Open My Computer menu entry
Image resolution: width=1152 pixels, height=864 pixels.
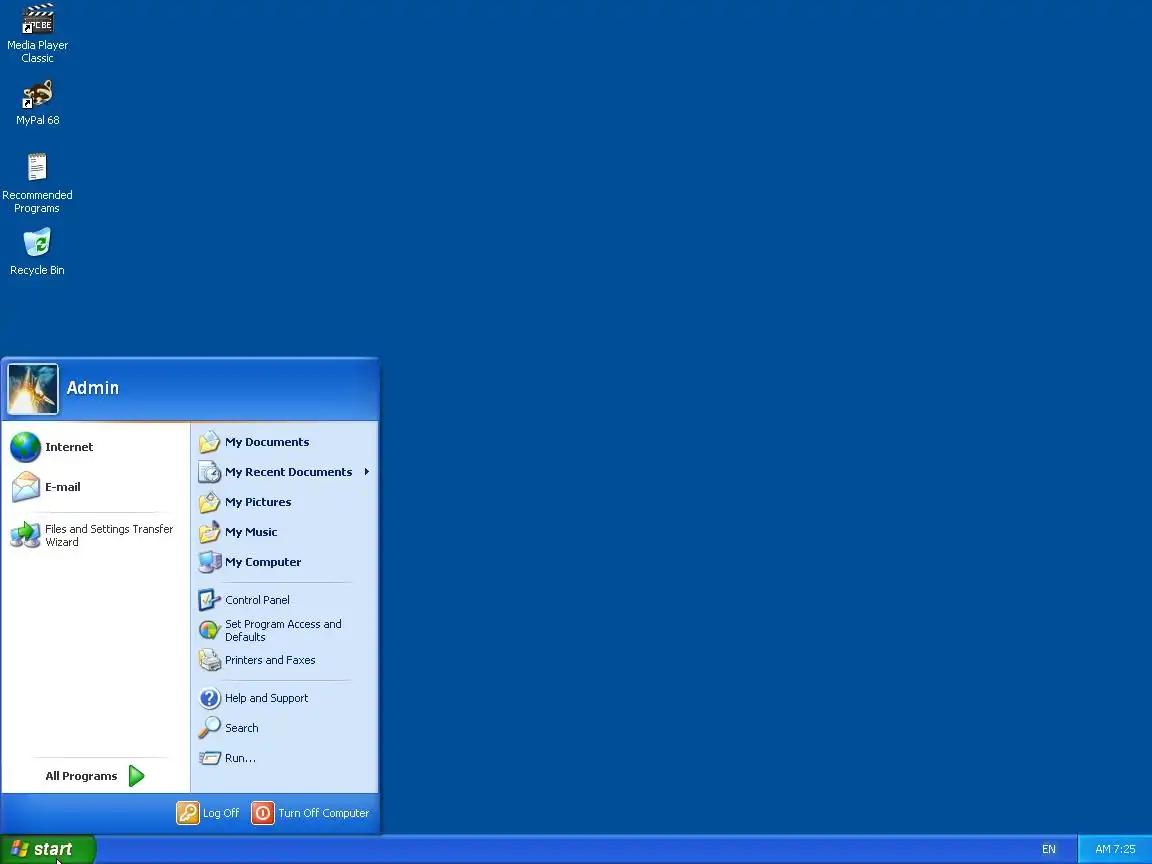pos(285,562)
